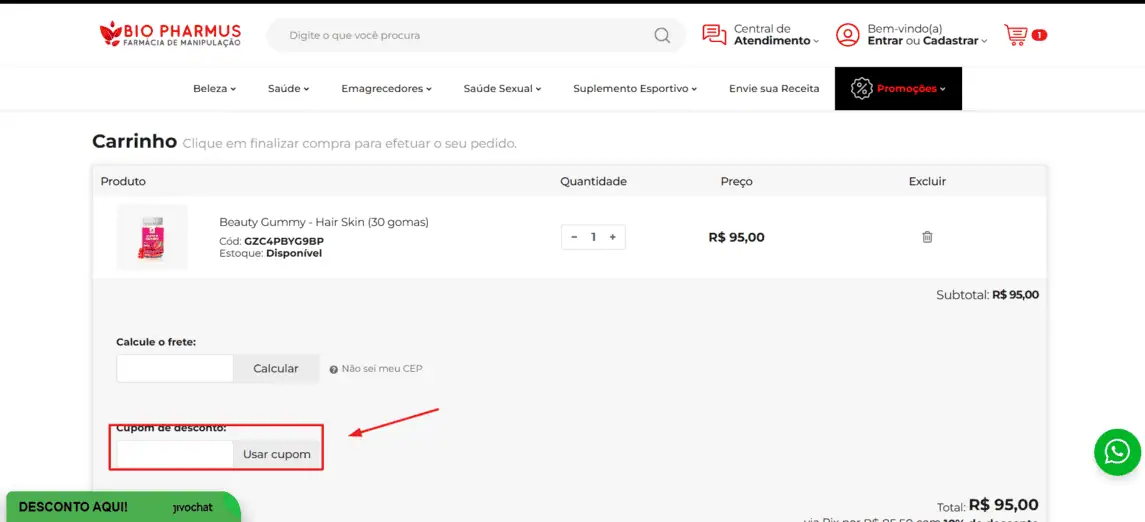This screenshot has height=522, width=1145.
Task: Open the Não sei meu CEP link
Action: coord(382,369)
